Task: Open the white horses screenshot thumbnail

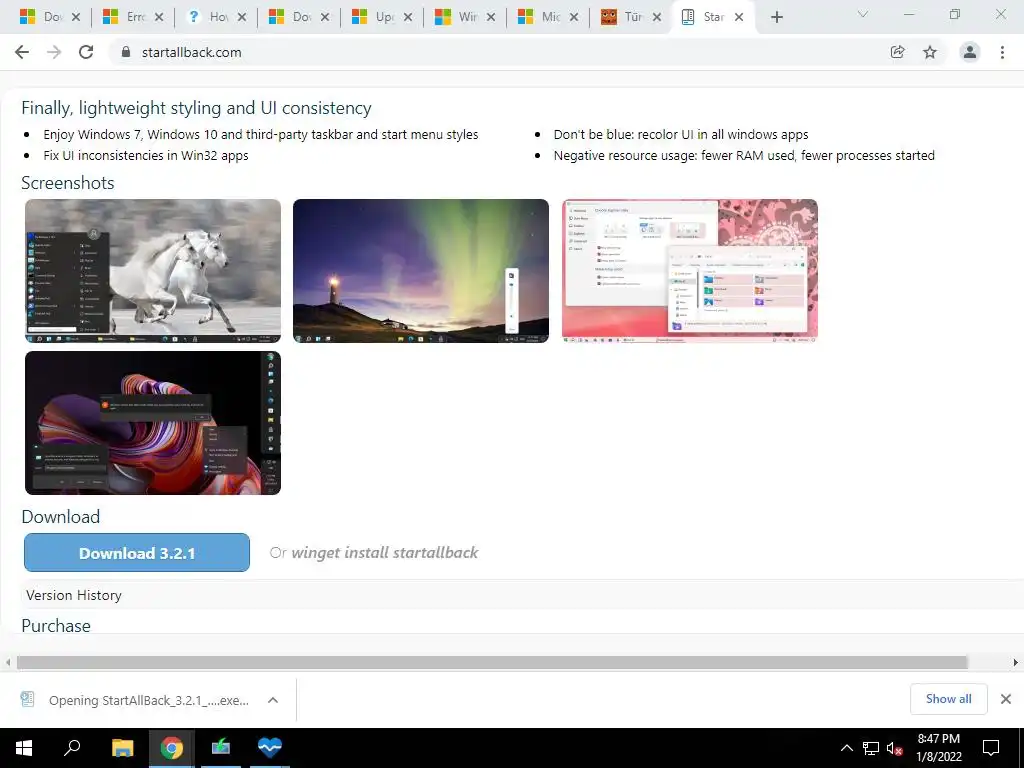Action: click(x=153, y=271)
